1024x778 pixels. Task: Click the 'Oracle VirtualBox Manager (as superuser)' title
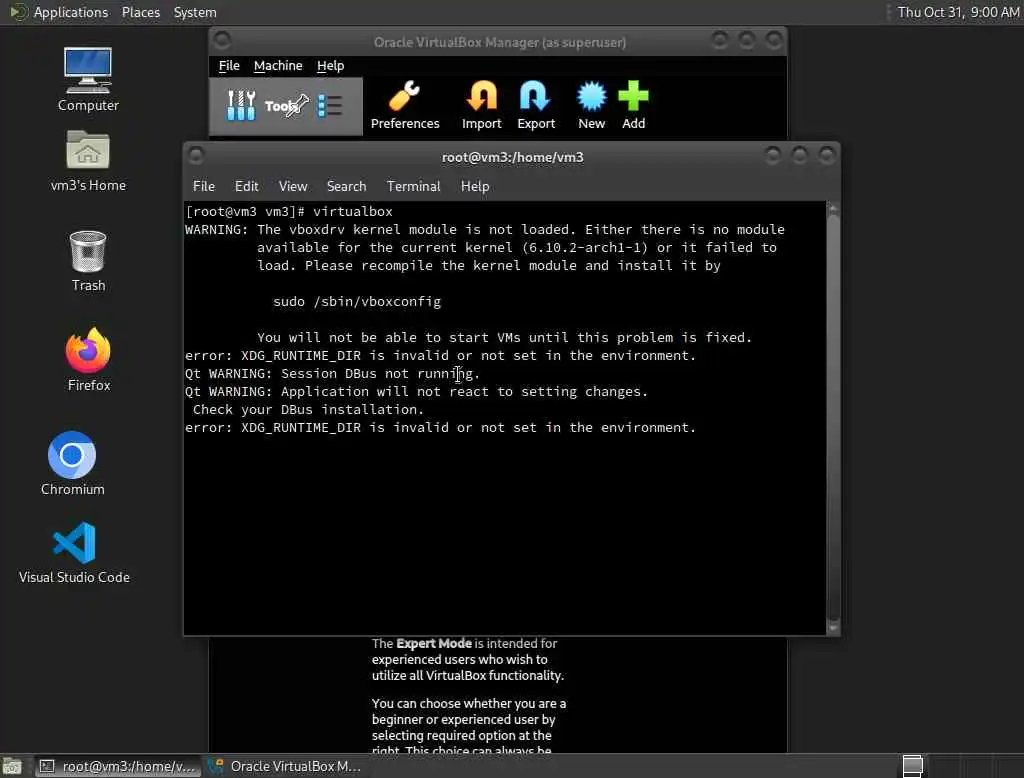tap(500, 42)
